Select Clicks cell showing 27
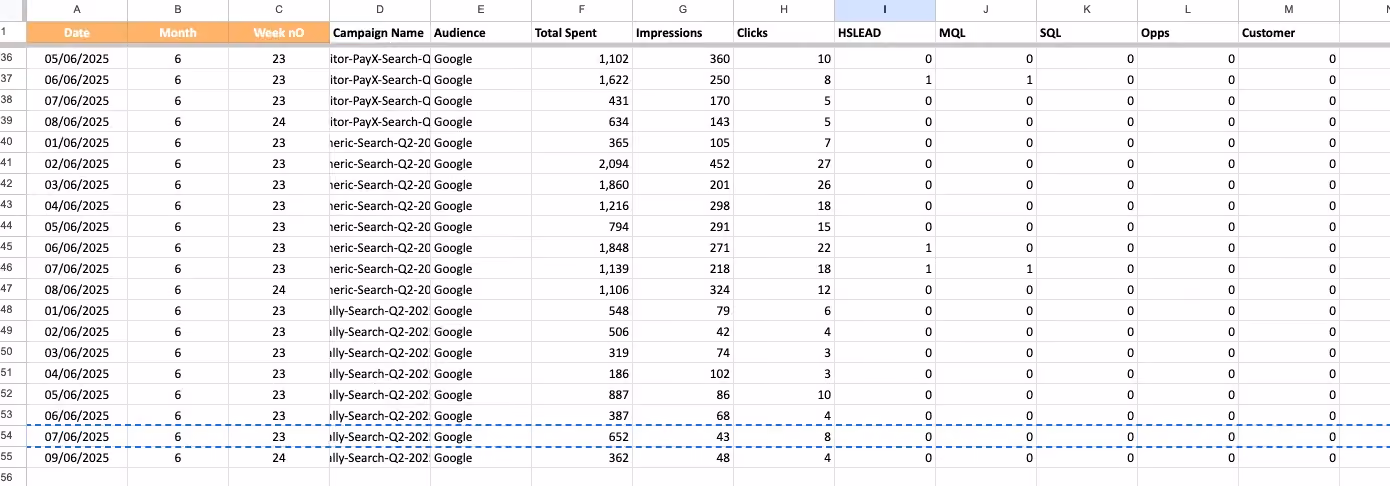This screenshot has height=486, width=1390. [784, 164]
